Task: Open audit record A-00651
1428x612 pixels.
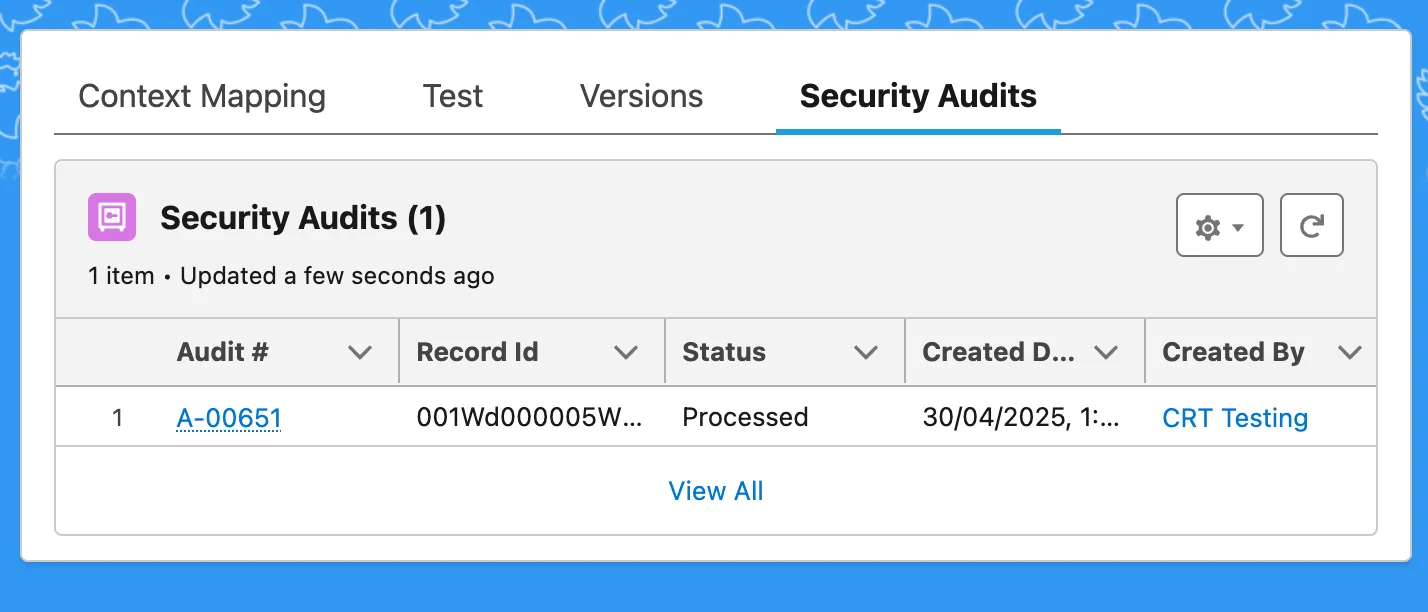Action: [228, 418]
